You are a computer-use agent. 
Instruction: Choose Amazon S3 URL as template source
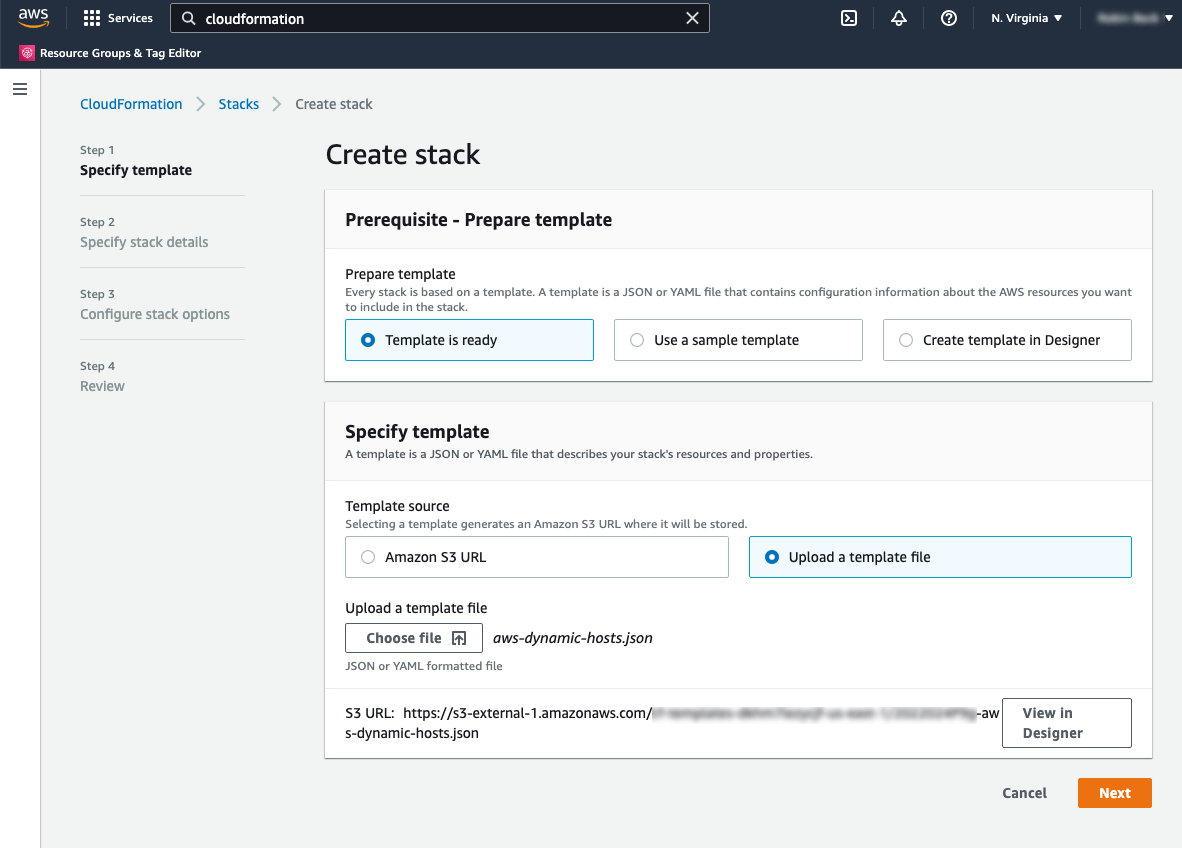(x=537, y=557)
